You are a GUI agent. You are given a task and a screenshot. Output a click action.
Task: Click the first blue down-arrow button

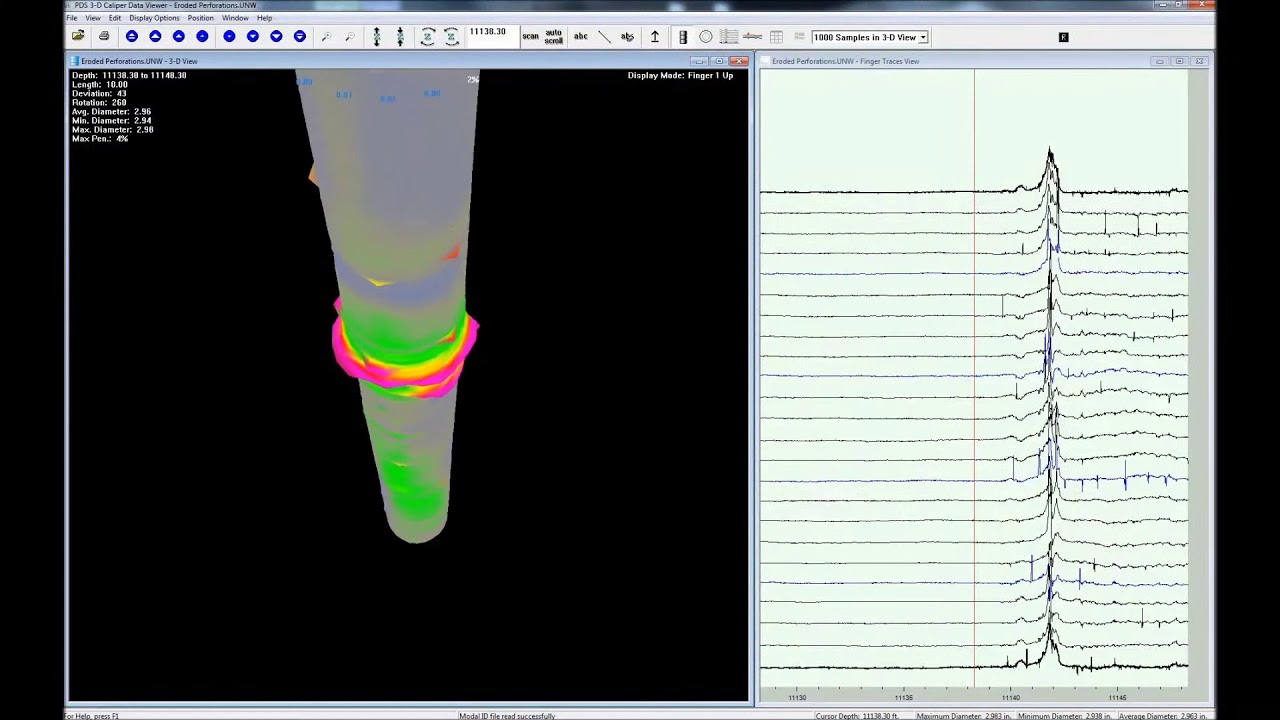[229, 36]
